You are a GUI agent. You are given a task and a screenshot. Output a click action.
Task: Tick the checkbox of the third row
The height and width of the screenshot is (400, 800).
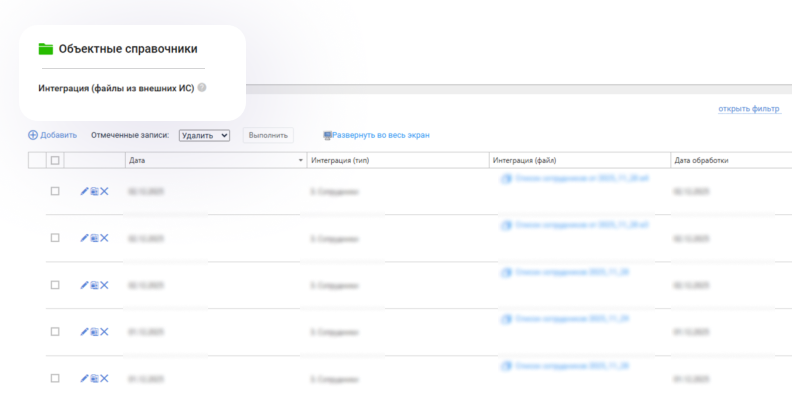click(55, 285)
